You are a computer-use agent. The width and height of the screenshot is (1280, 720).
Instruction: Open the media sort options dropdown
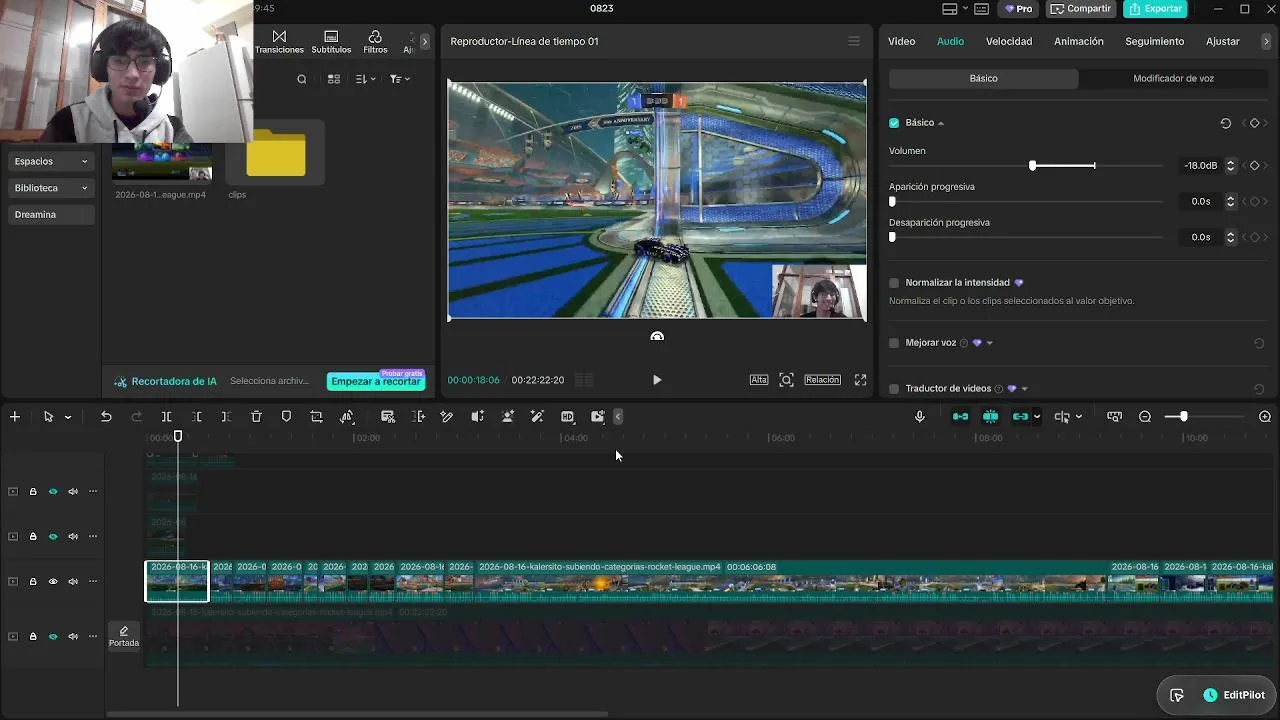pos(366,79)
